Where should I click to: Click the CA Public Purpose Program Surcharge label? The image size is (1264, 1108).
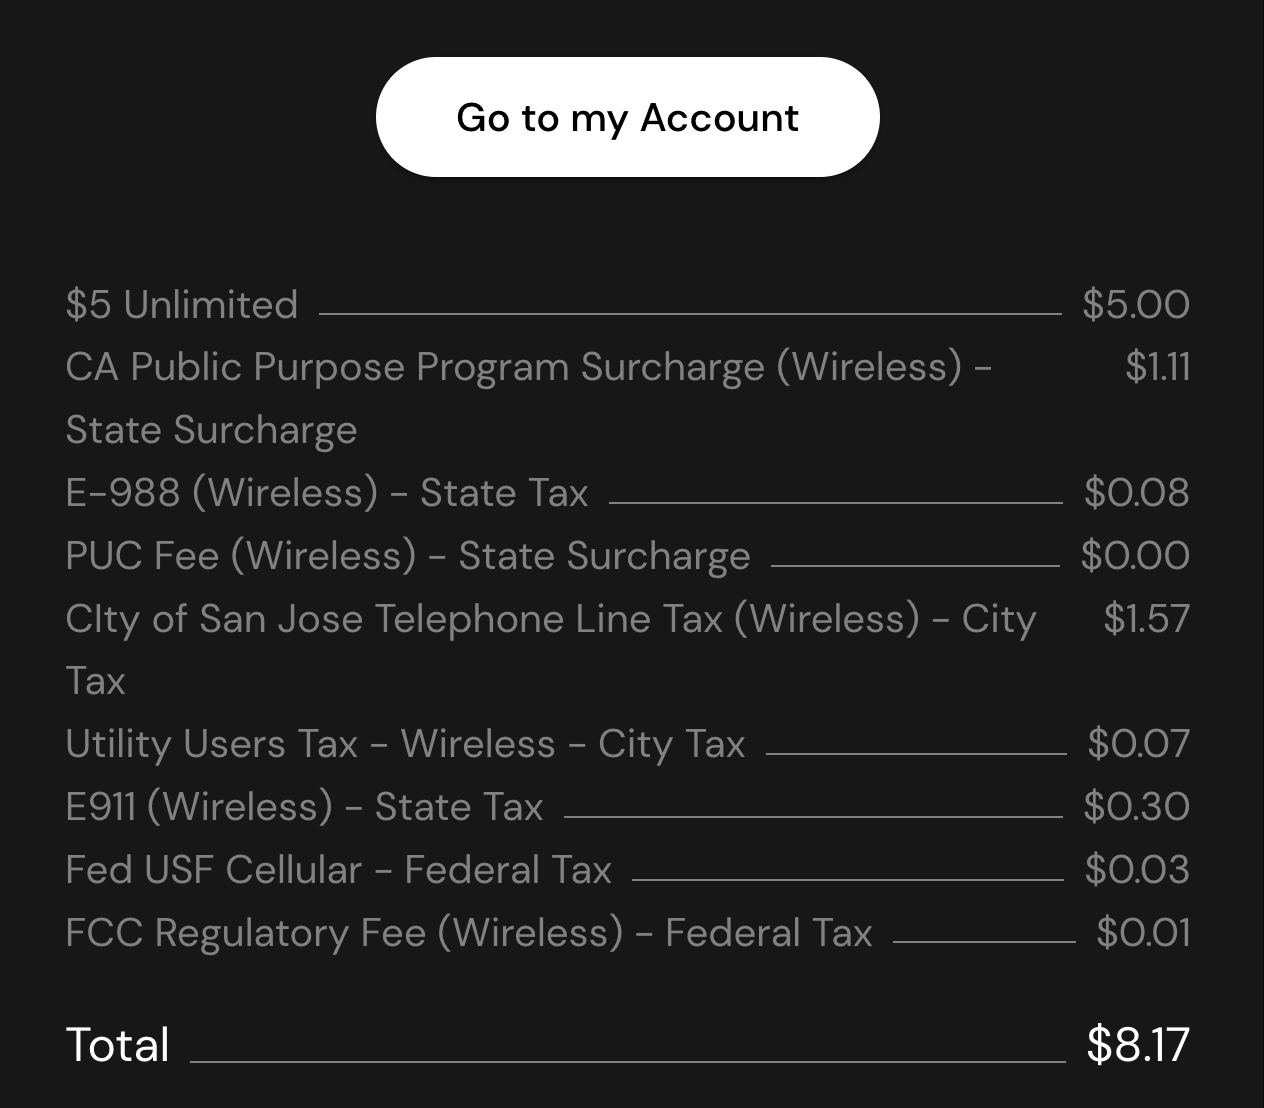pos(528,368)
